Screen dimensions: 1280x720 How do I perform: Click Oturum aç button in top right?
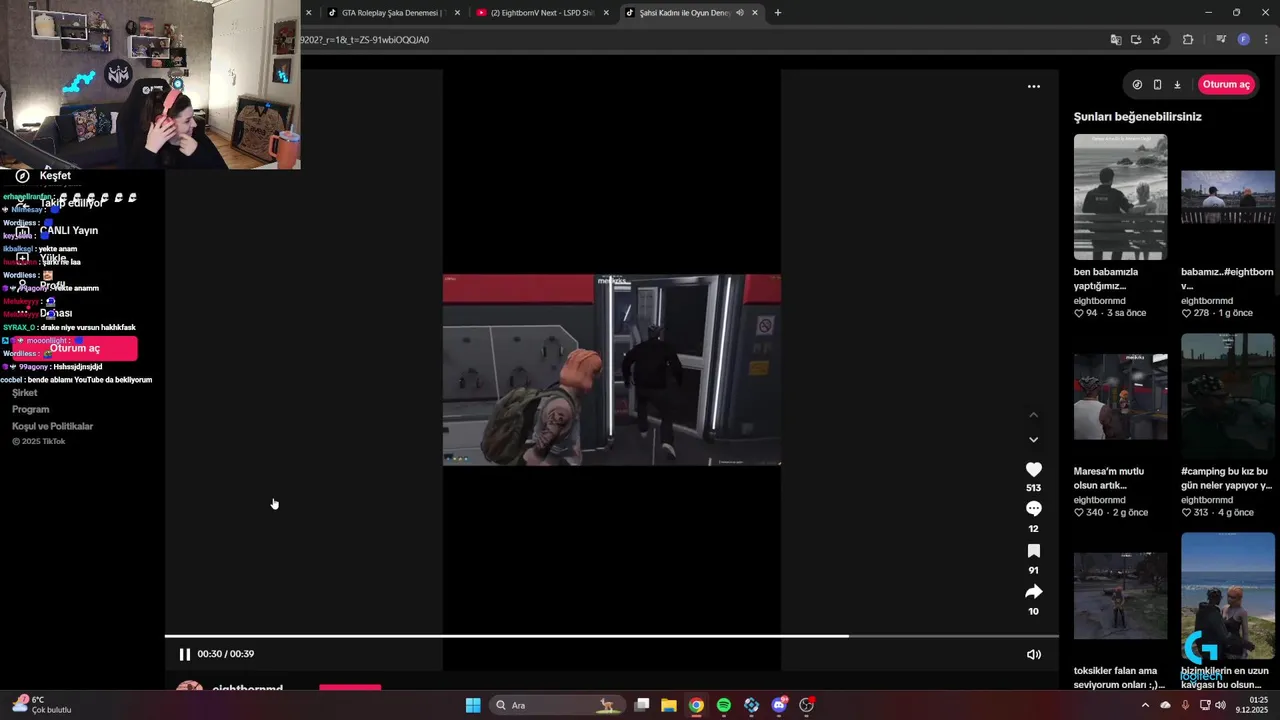point(1226,84)
